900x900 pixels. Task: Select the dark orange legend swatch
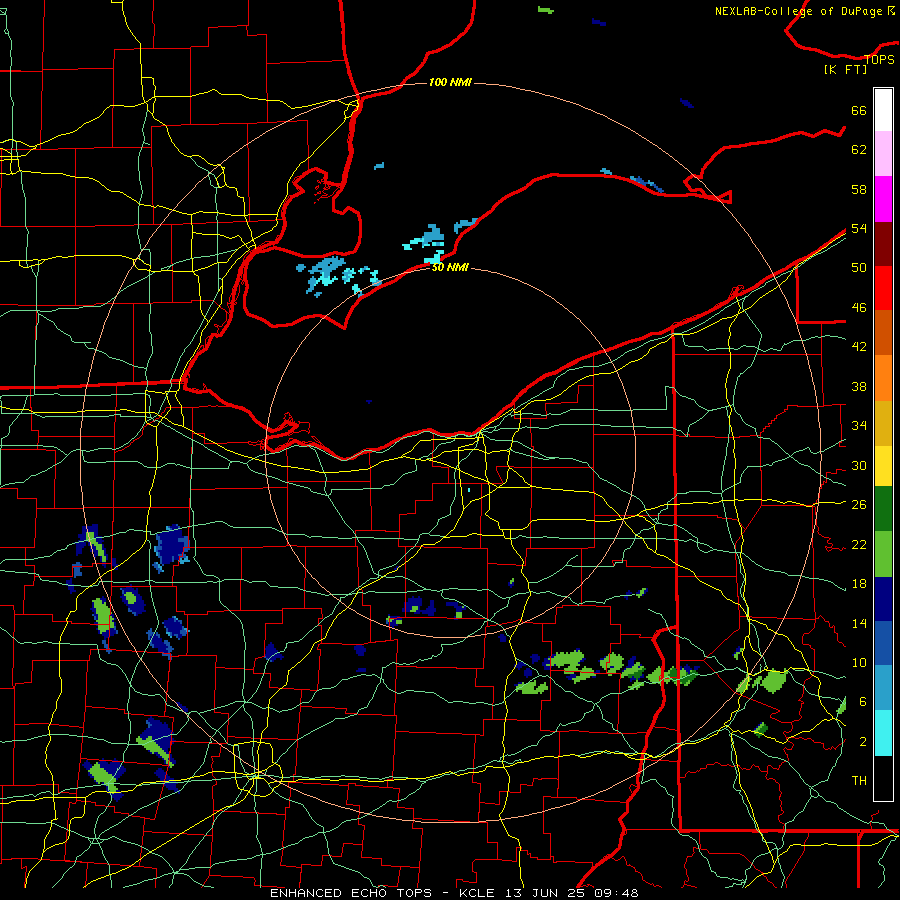[883, 332]
